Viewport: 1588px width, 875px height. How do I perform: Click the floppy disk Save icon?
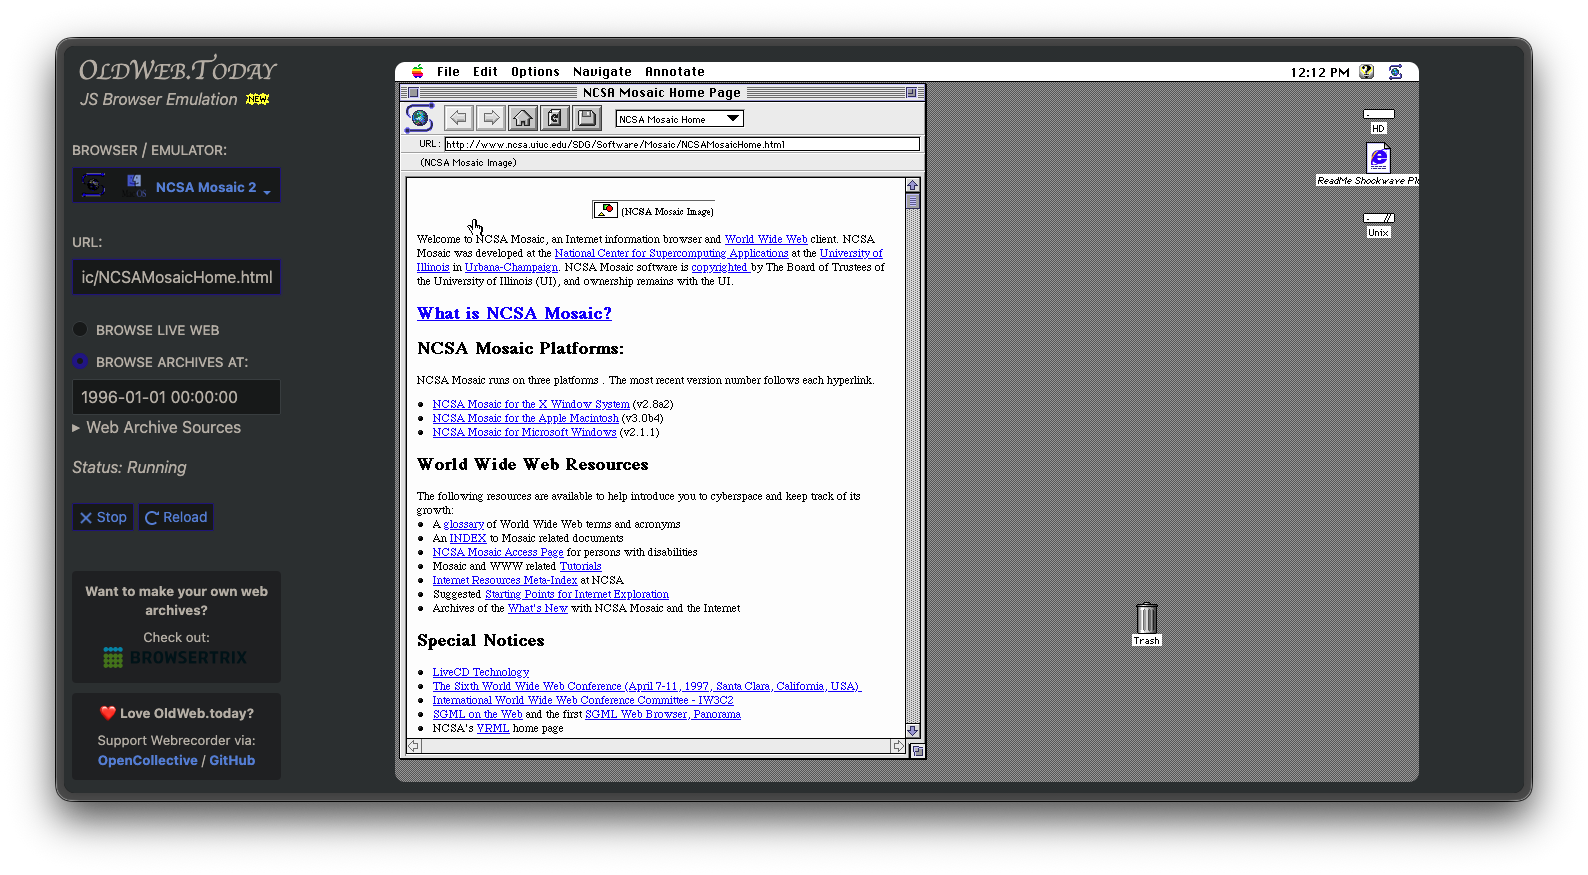click(x=587, y=118)
